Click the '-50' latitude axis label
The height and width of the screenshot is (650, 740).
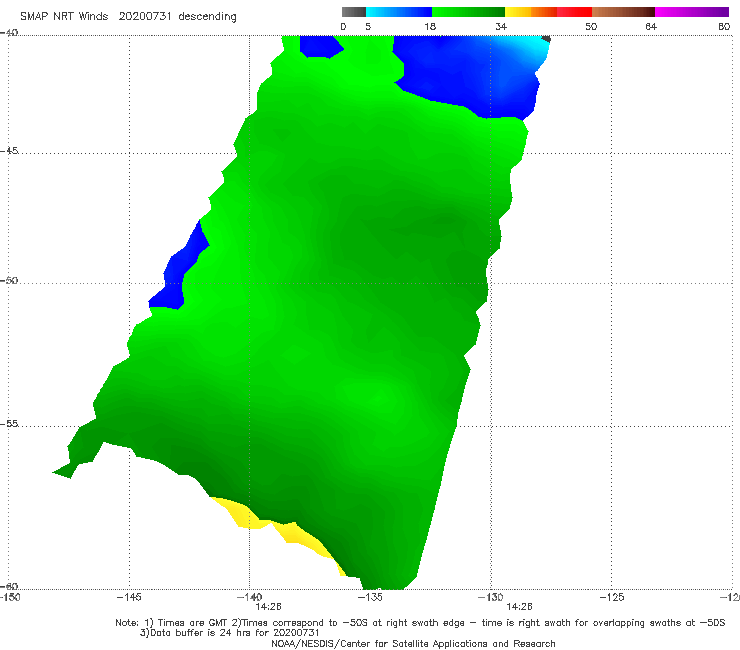point(9,280)
